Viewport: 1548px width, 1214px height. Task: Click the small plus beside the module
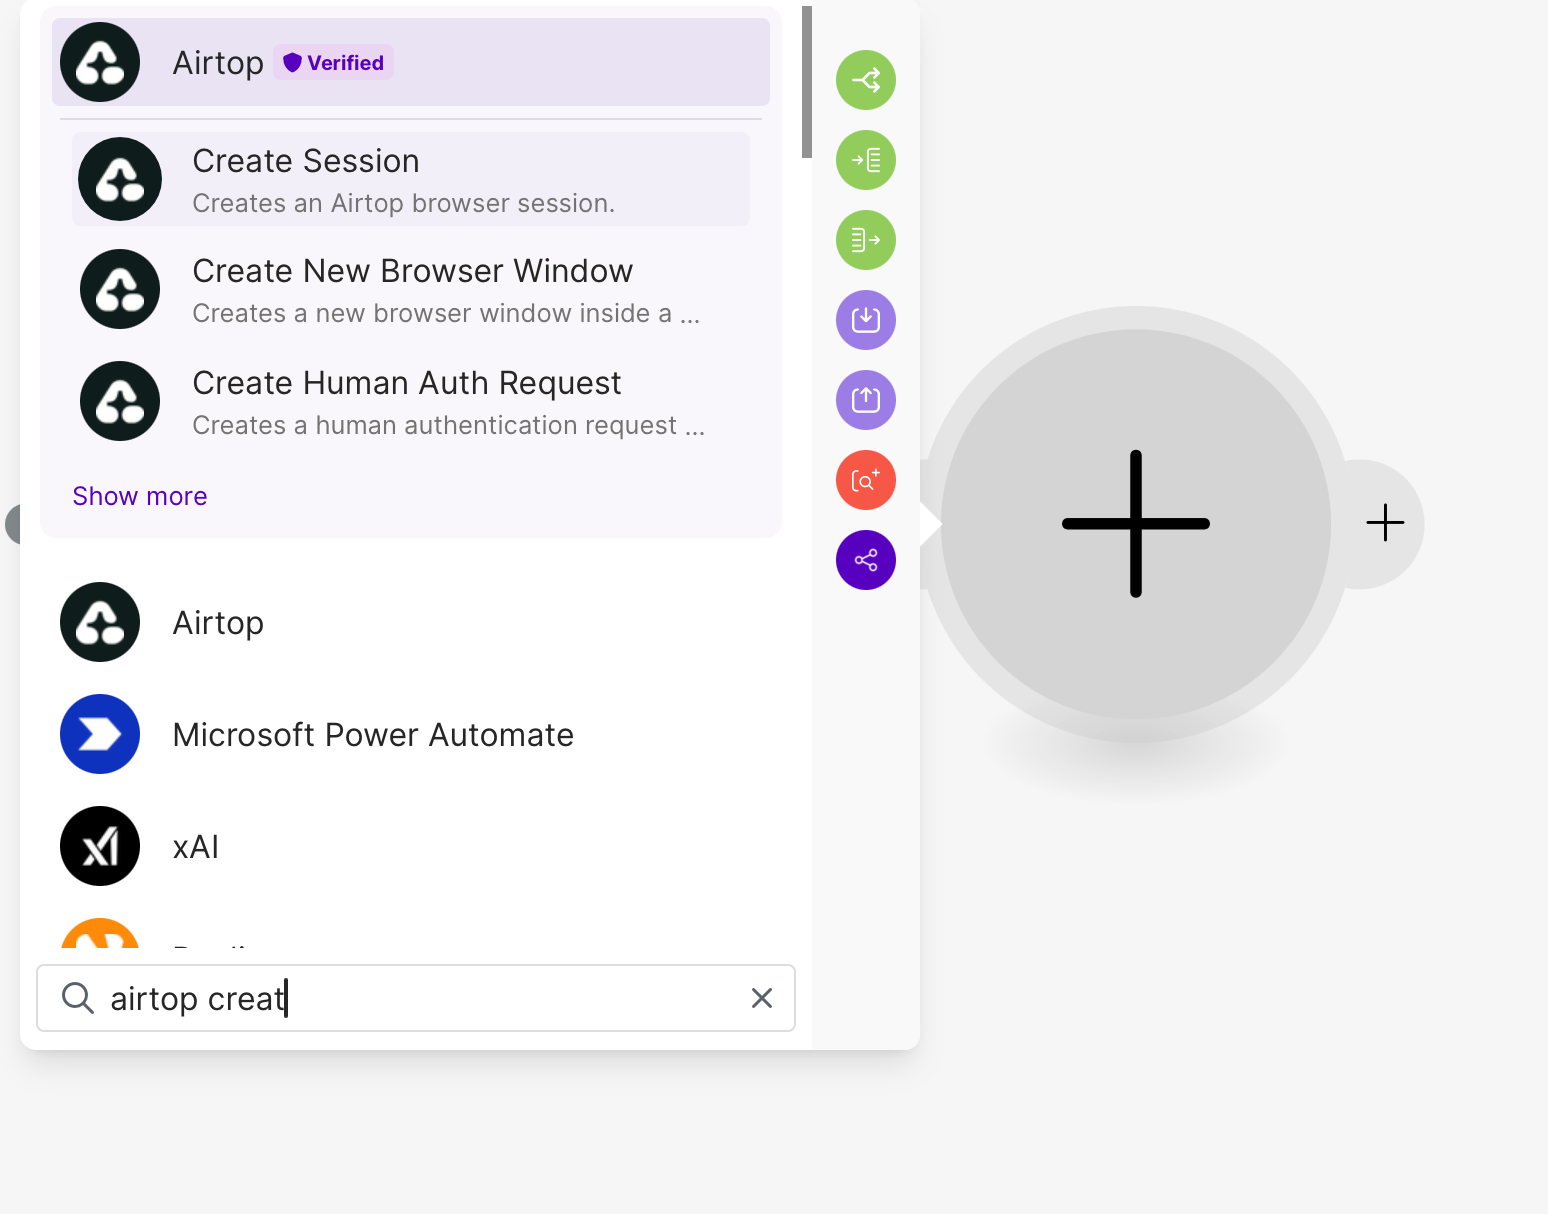pos(1385,523)
